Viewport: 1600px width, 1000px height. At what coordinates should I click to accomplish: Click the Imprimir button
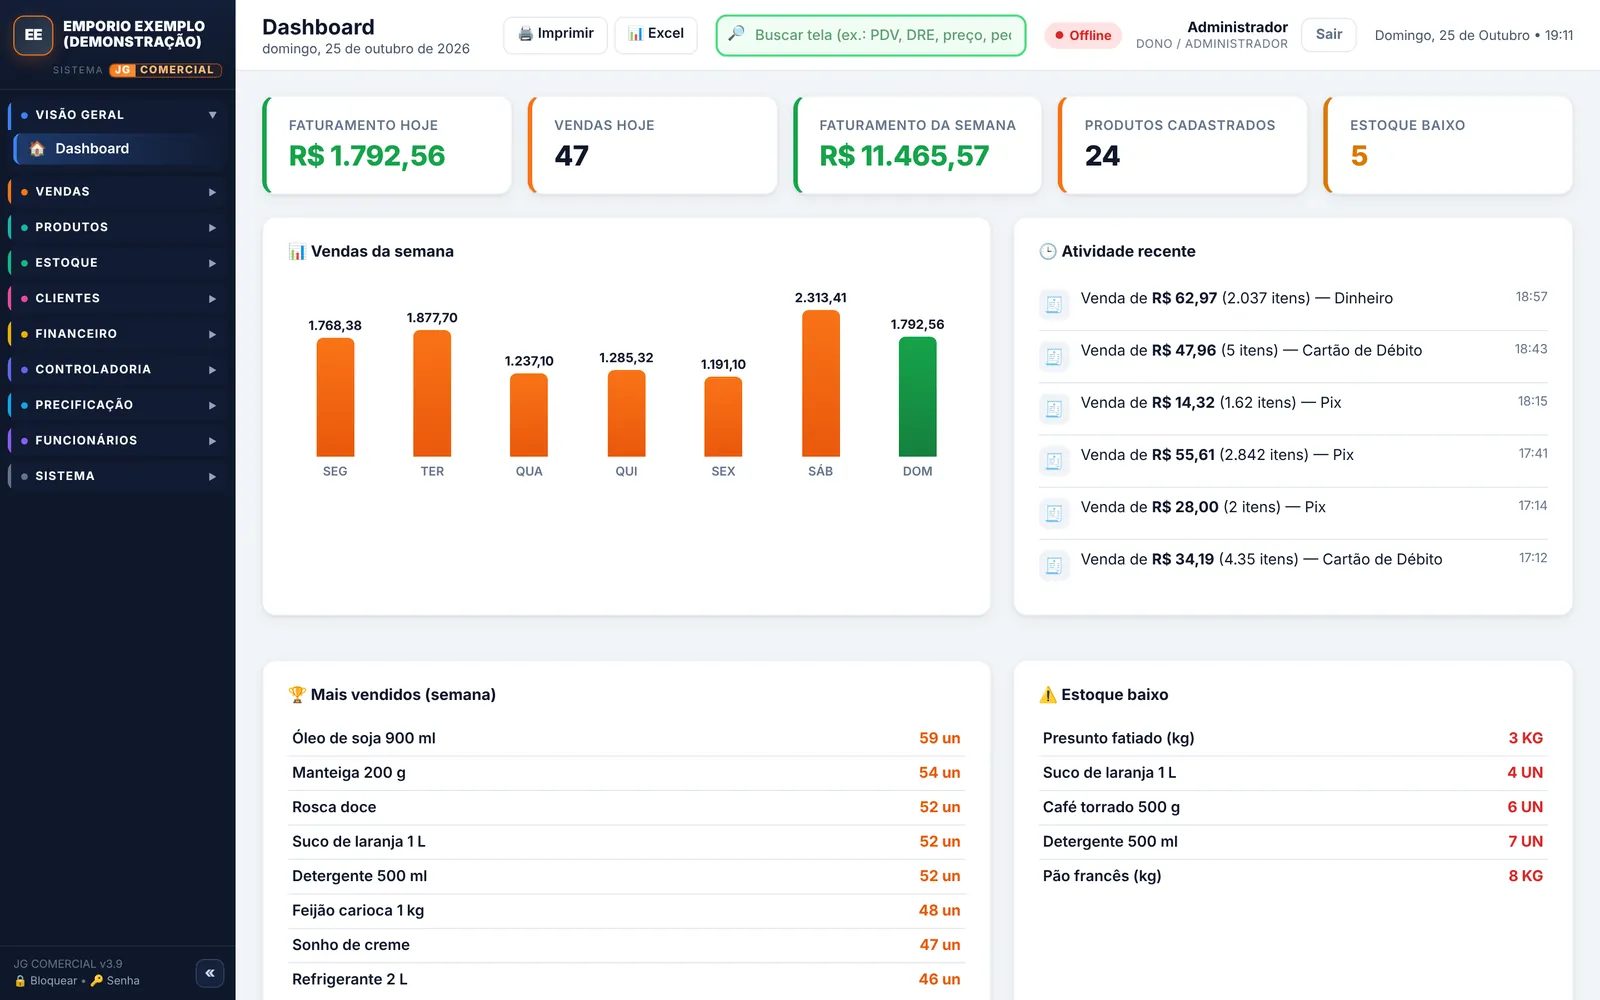click(555, 34)
